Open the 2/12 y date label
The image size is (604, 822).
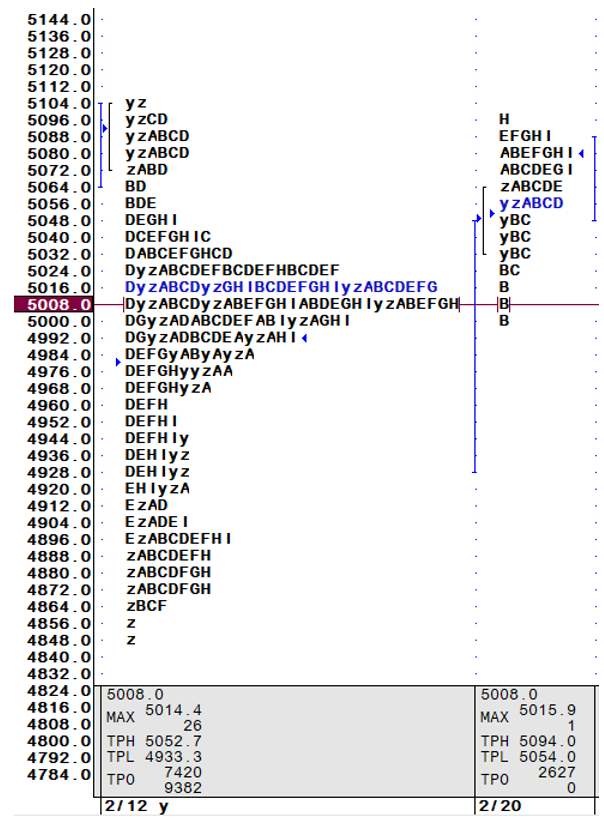(x=133, y=807)
